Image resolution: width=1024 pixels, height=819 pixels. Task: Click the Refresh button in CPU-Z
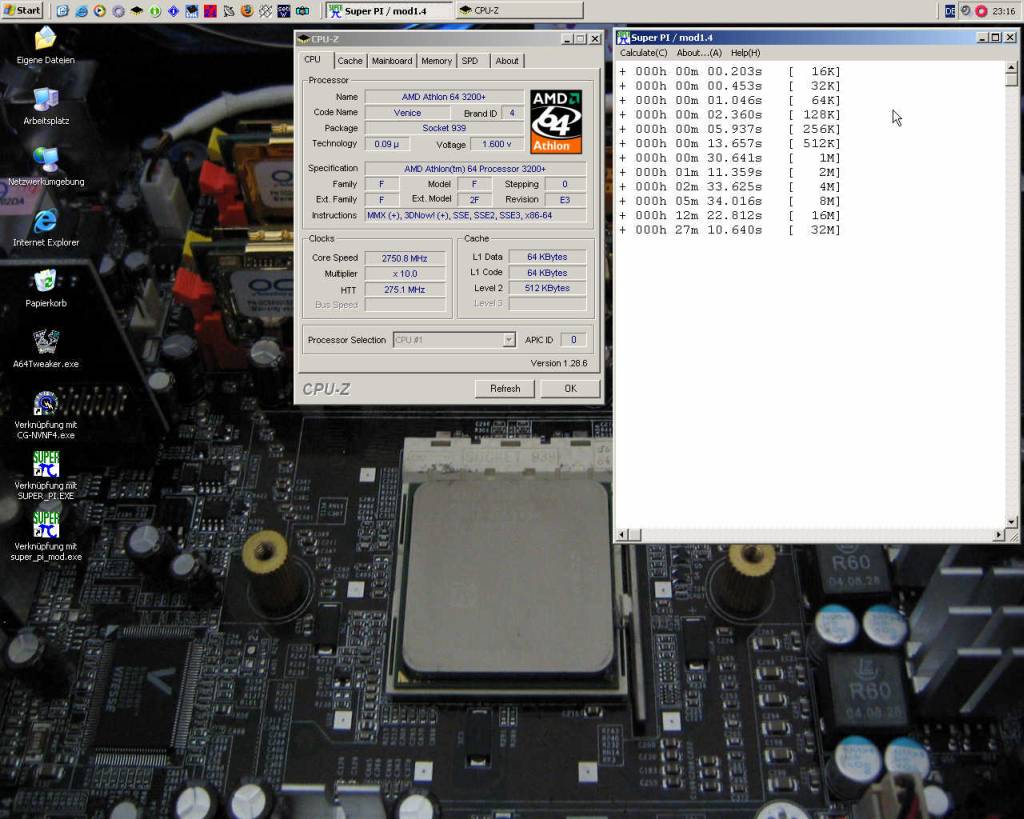(x=505, y=389)
